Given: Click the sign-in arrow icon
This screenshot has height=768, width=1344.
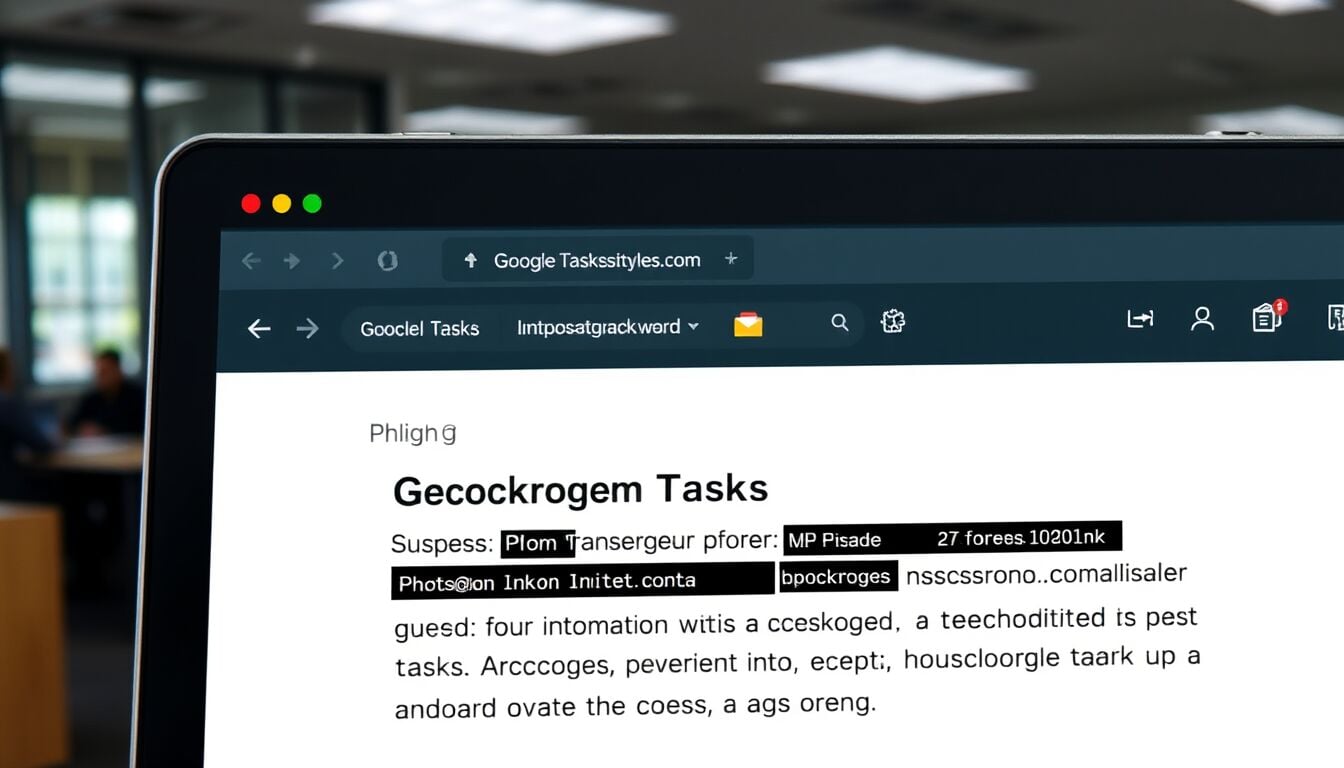Looking at the screenshot, I should point(1140,319).
